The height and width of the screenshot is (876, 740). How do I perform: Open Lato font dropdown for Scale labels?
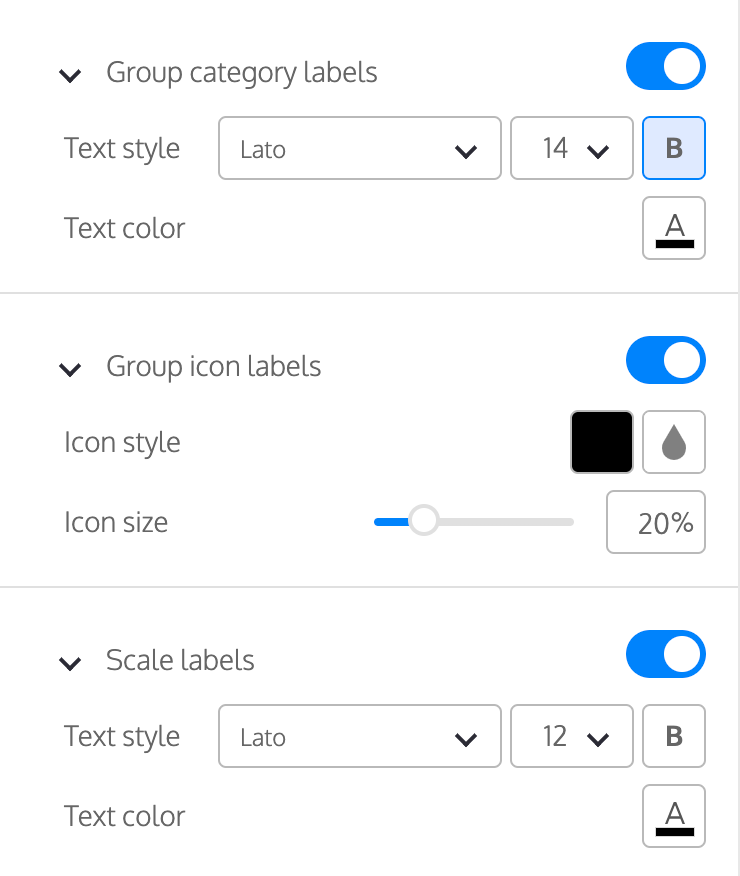pyautogui.click(x=360, y=736)
